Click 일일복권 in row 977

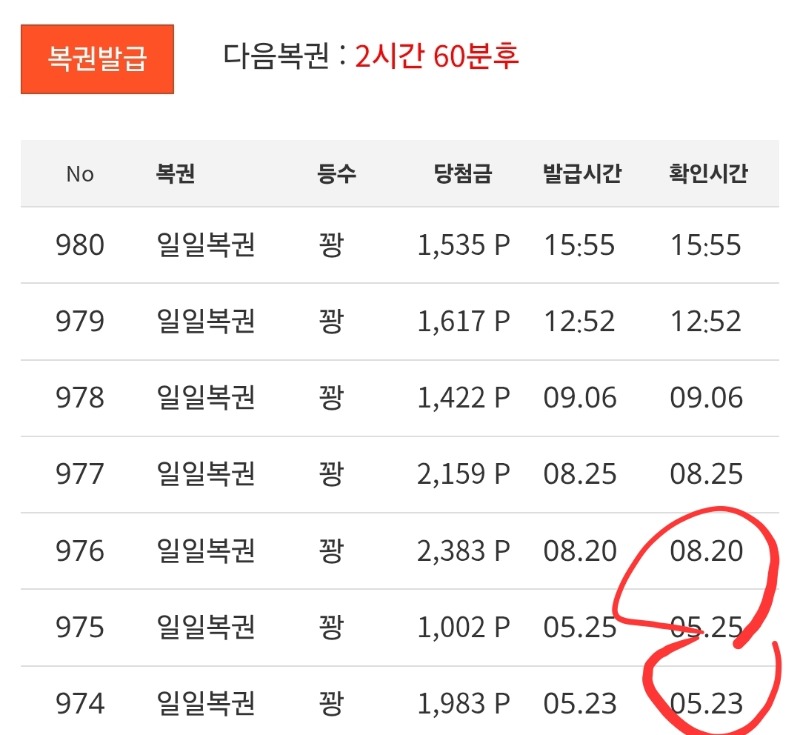(x=206, y=474)
